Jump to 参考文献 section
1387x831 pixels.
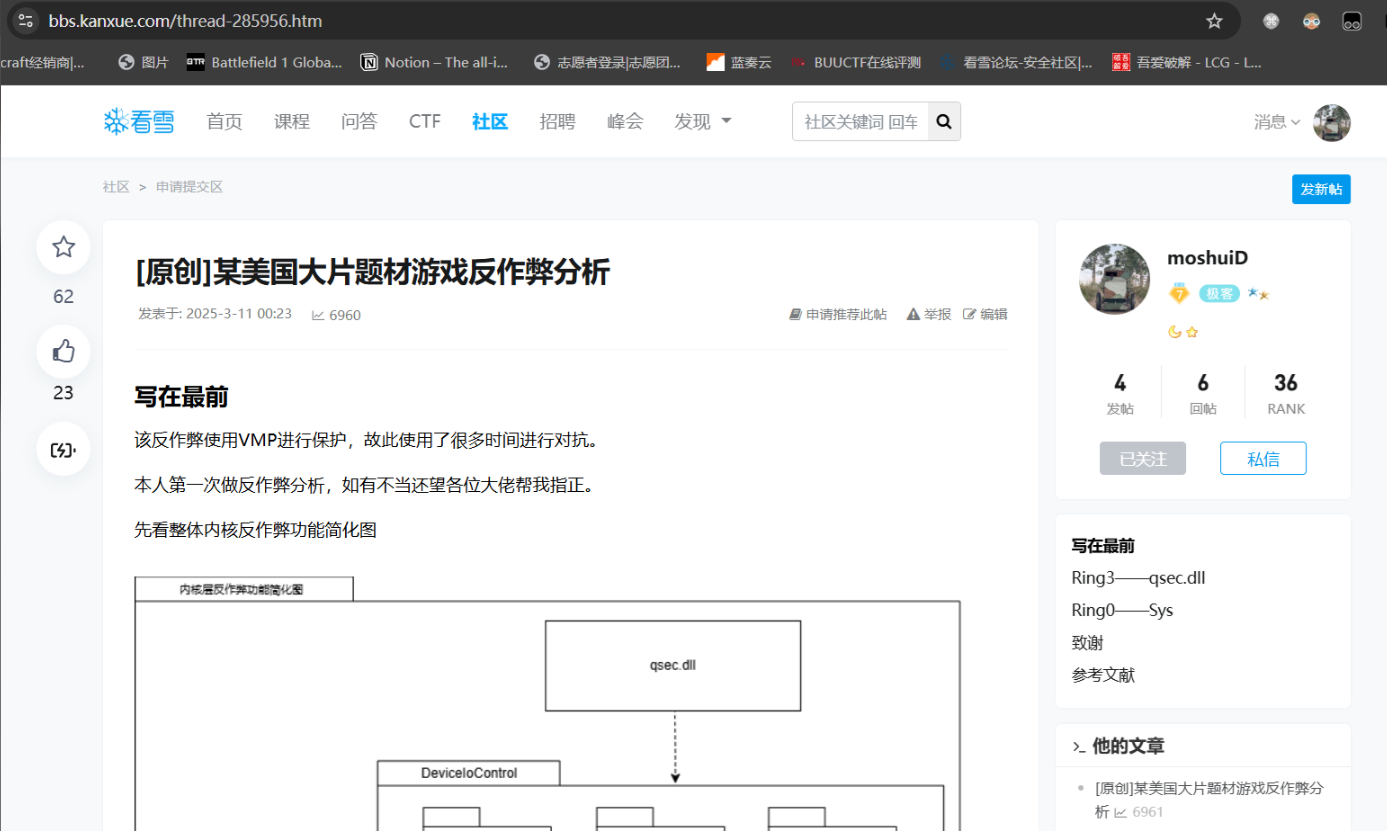pyautogui.click(x=1103, y=675)
